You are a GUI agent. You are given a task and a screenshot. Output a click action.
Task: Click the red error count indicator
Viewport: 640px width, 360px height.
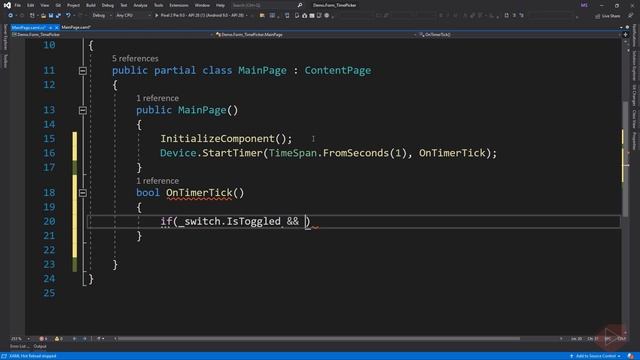coord(43,339)
